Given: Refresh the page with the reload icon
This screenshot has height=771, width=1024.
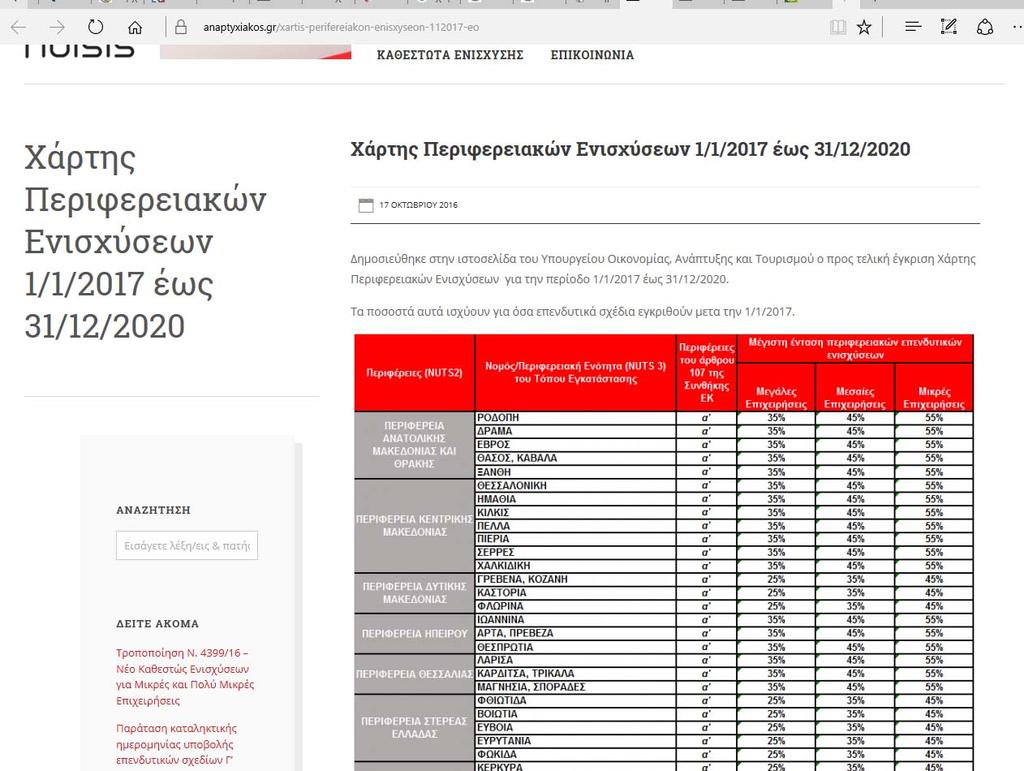Looking at the screenshot, I should tap(95, 27).
